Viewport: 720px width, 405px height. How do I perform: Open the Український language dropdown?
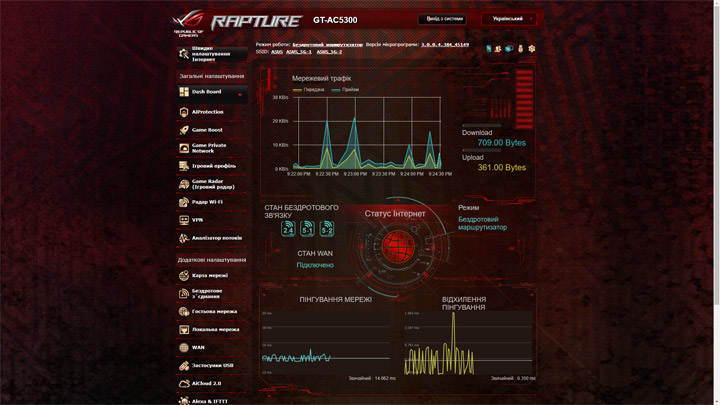[x=509, y=19]
